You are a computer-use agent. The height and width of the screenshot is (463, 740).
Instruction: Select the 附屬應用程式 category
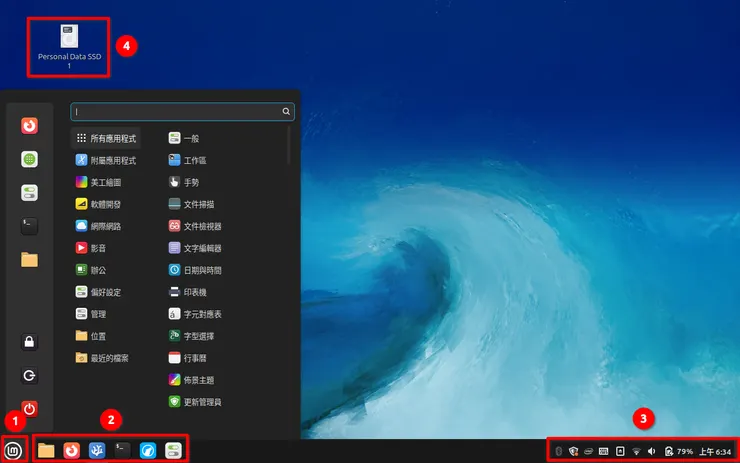tap(106, 160)
